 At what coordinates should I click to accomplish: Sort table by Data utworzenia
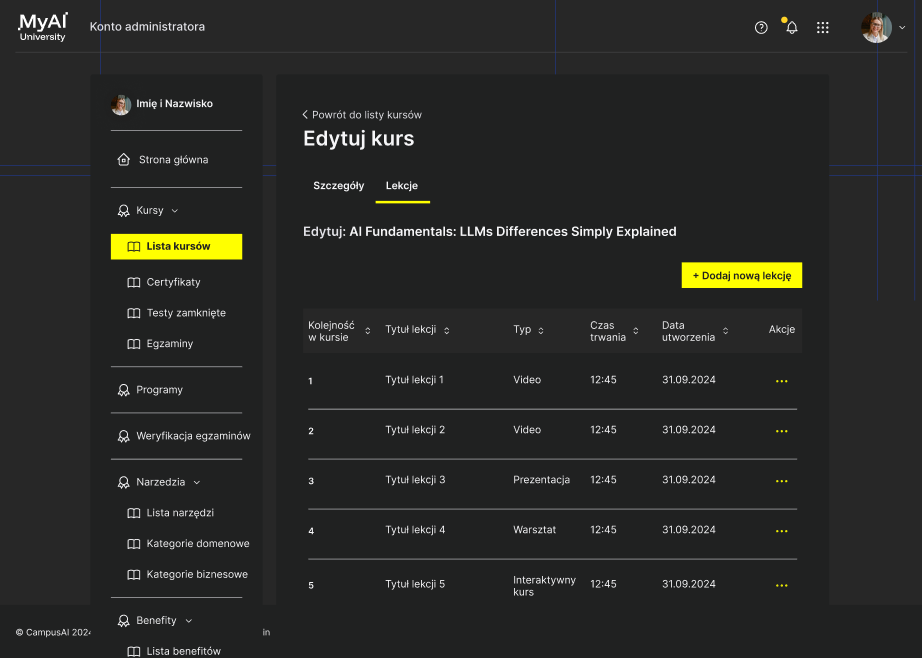click(x=726, y=331)
